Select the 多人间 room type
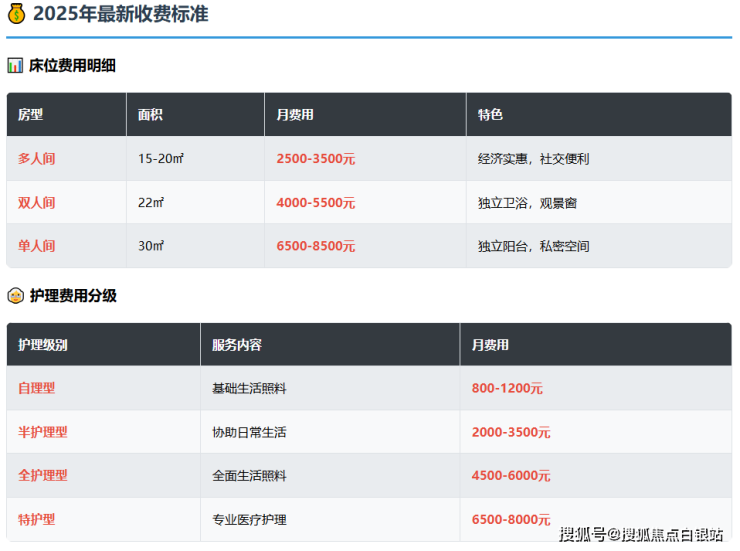Image resolution: width=740 pixels, height=551 pixels. coord(37,159)
